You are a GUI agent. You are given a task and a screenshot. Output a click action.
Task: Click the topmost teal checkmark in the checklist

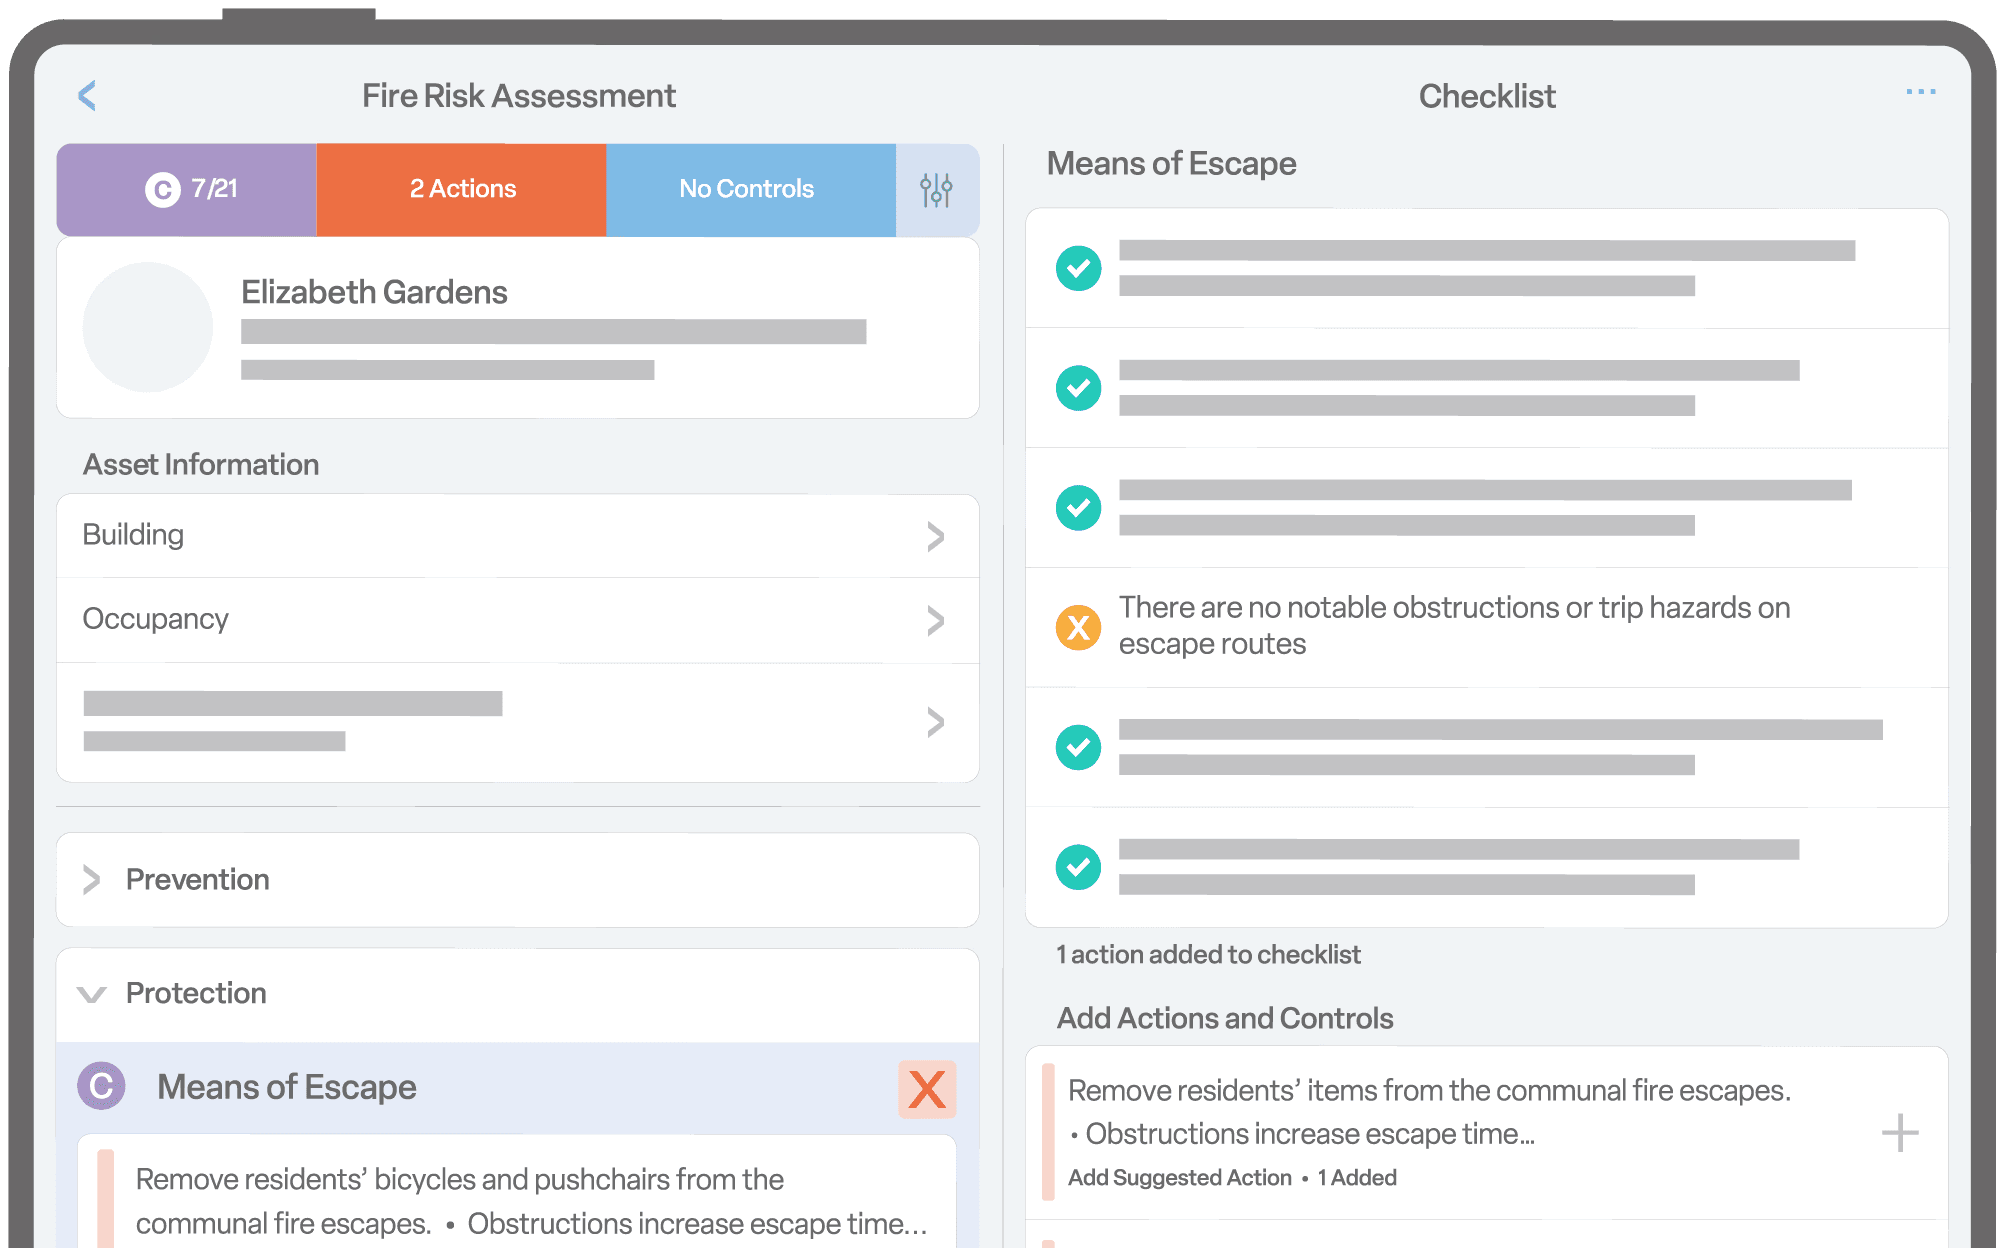tap(1077, 268)
